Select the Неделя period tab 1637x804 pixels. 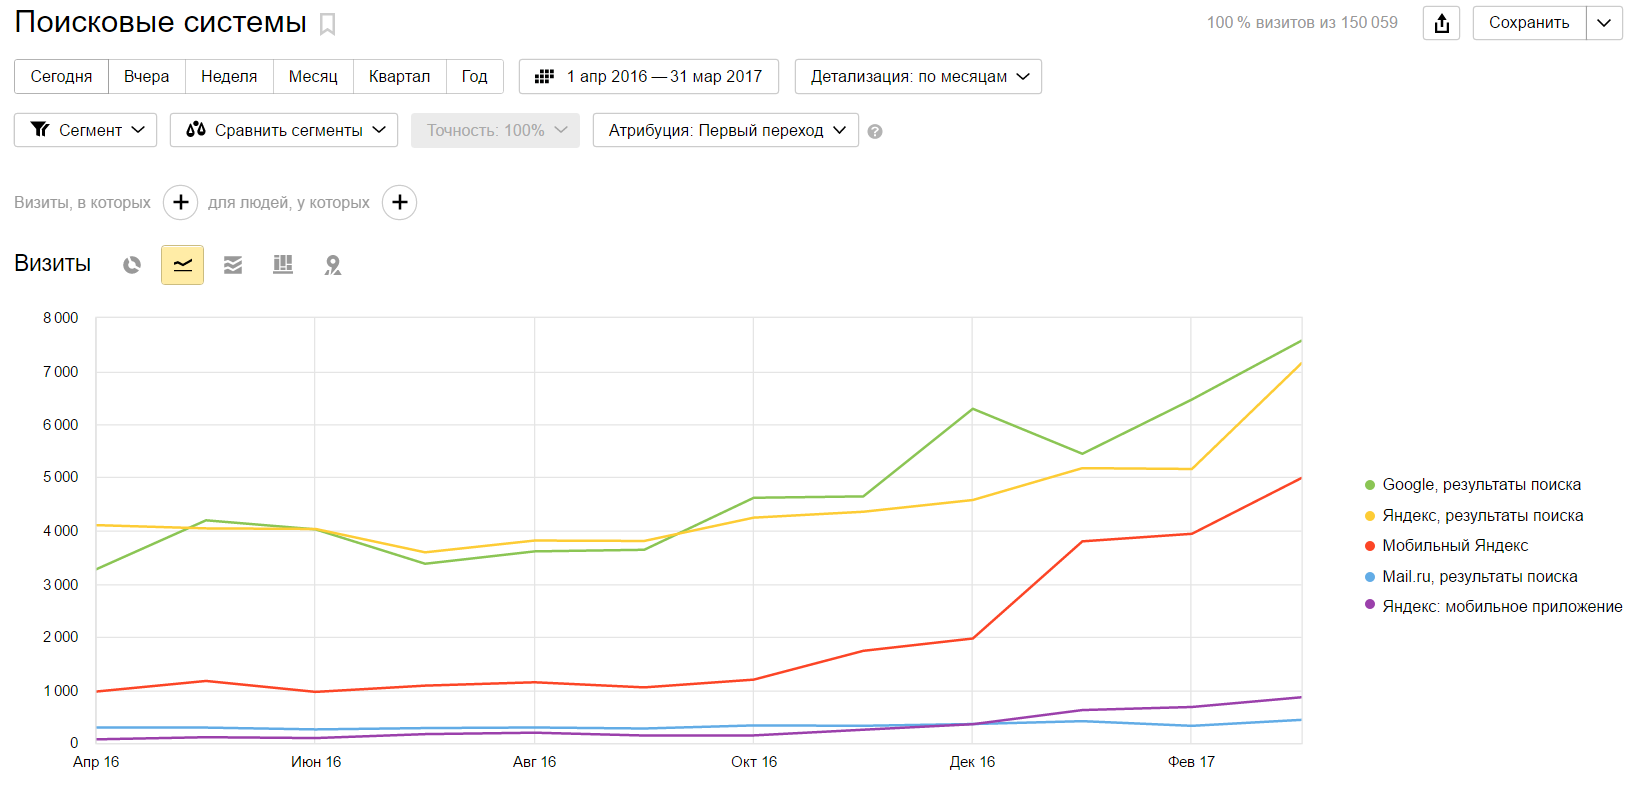pyautogui.click(x=229, y=77)
